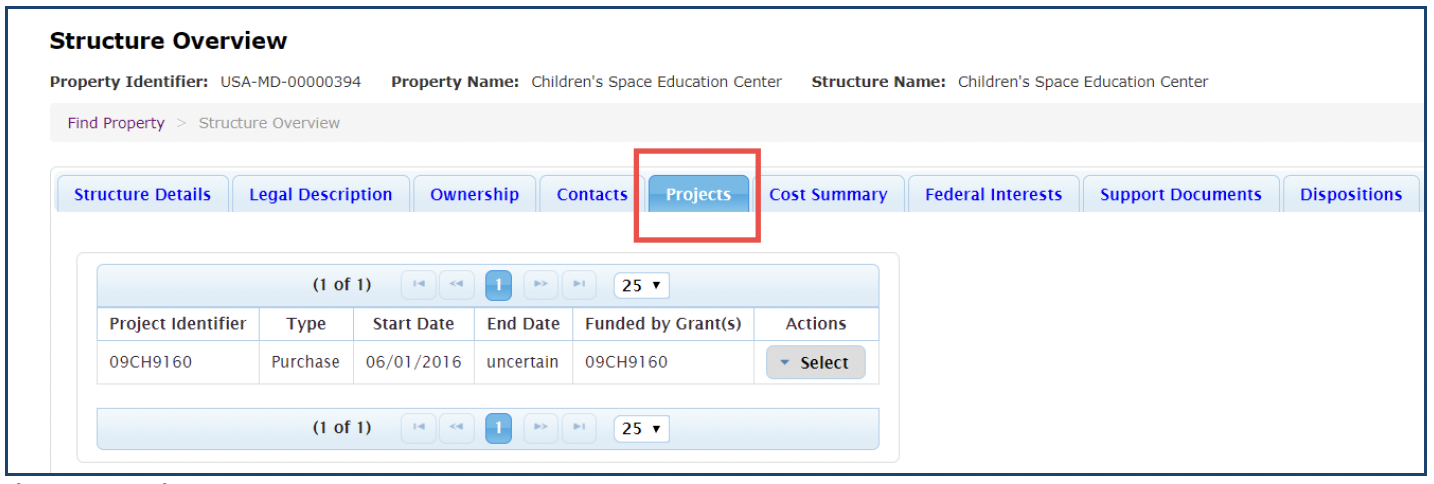Open Select actions dropdown for project 09CH9160
Screen dimensions: 1434x484
815,363
